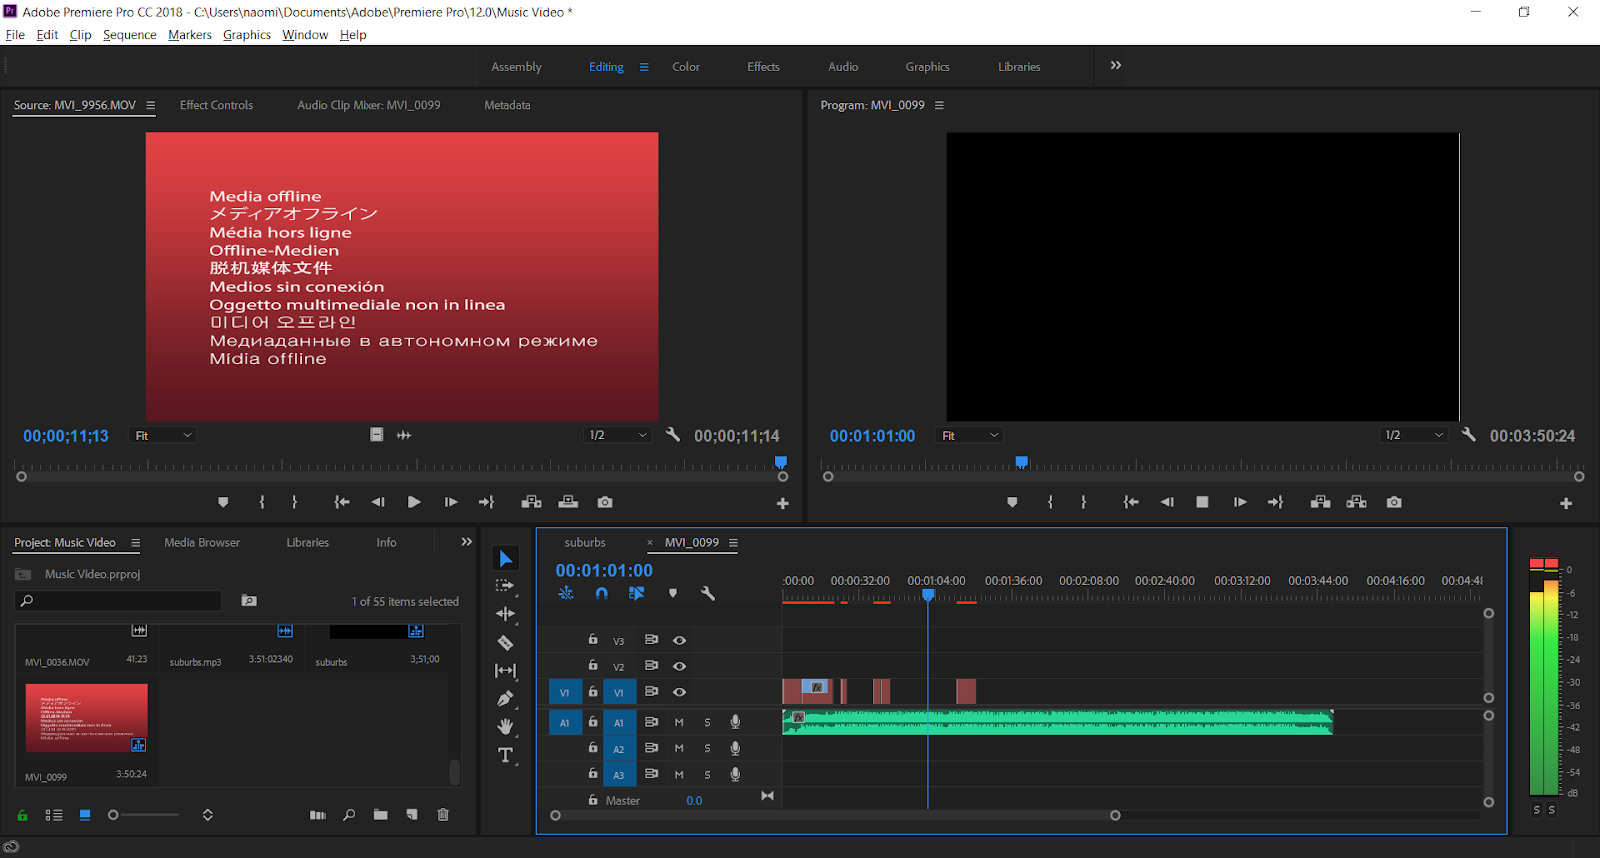Select the Razor tool in the tools panel

505,642
